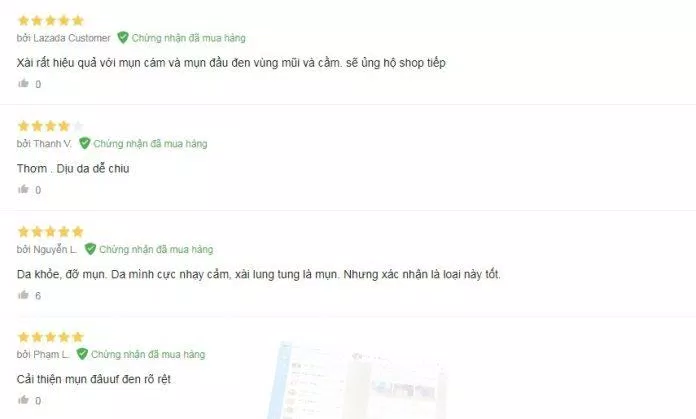Click faded thumbnail image beside Phạm L.'s review
The width and height of the screenshot is (696, 419).
[357, 380]
